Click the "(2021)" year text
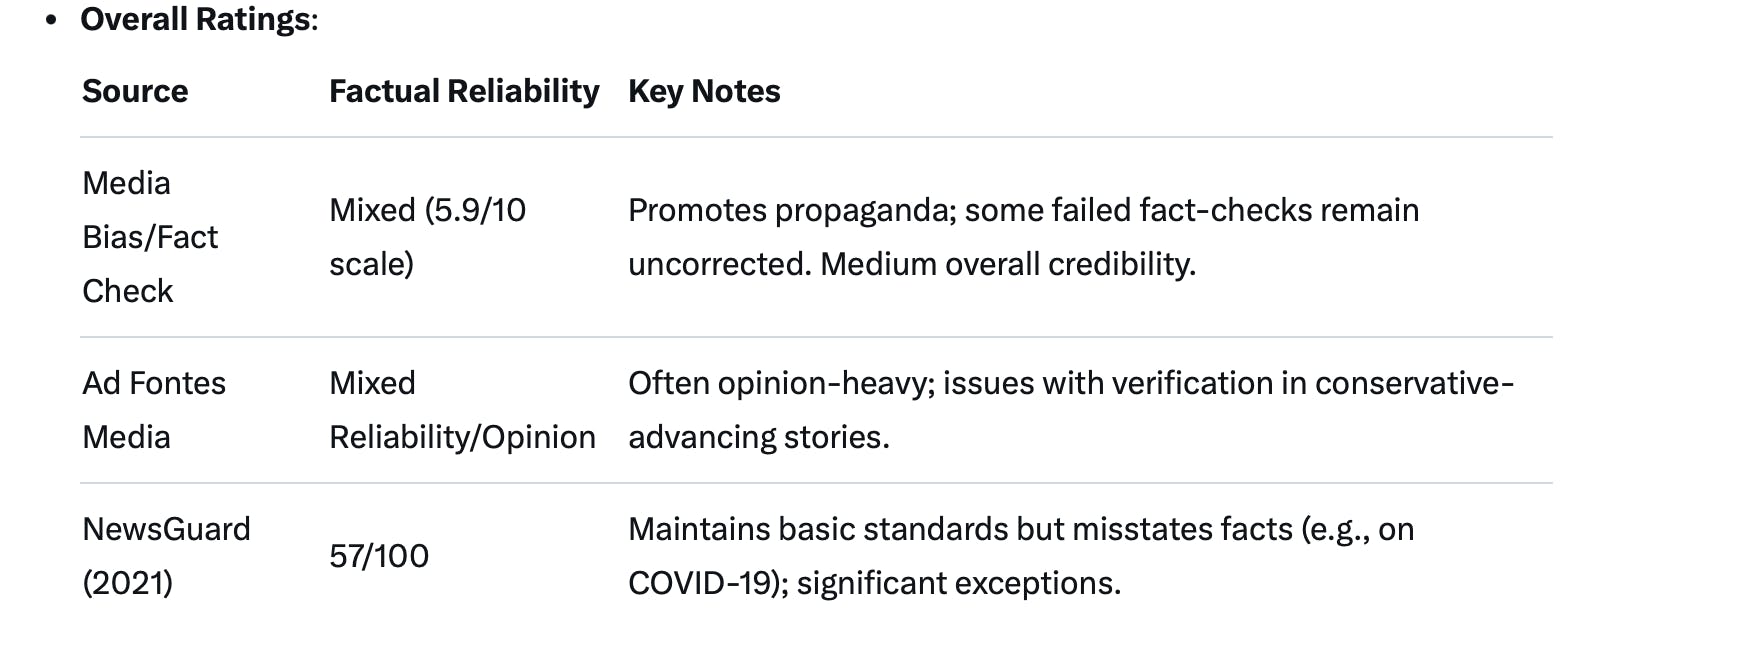Screen dimensions: 1764x657 (128, 583)
